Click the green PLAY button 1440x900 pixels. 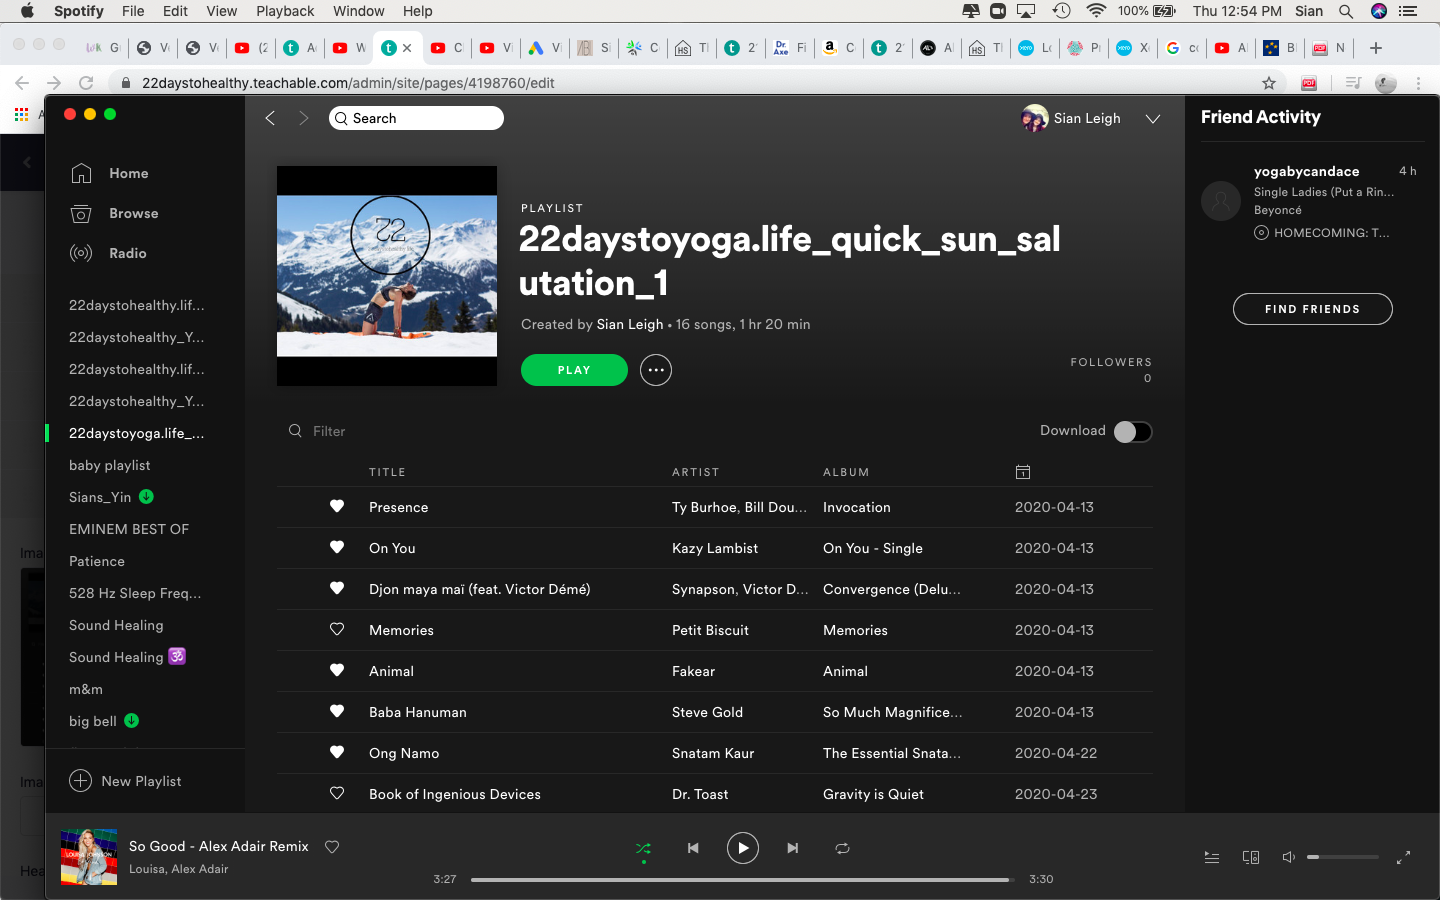tap(574, 370)
